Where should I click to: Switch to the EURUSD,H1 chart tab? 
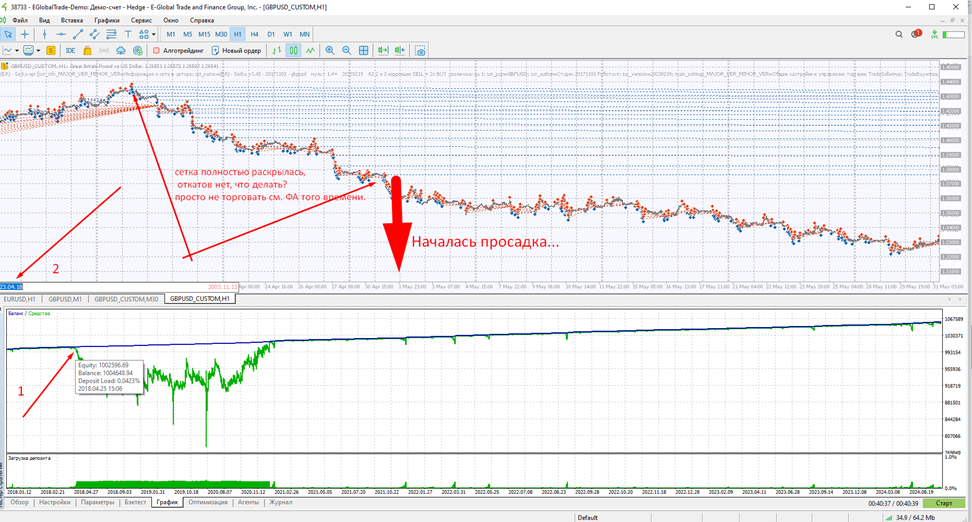[x=20, y=299]
